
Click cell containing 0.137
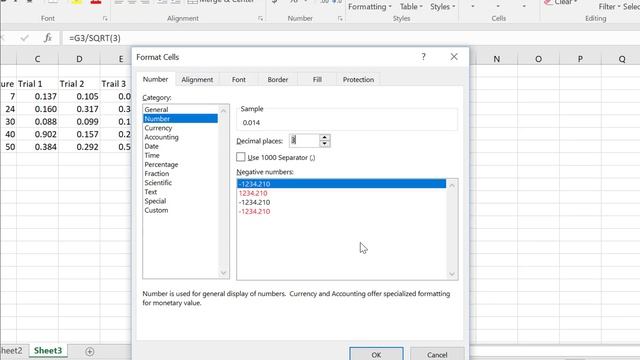[37, 96]
